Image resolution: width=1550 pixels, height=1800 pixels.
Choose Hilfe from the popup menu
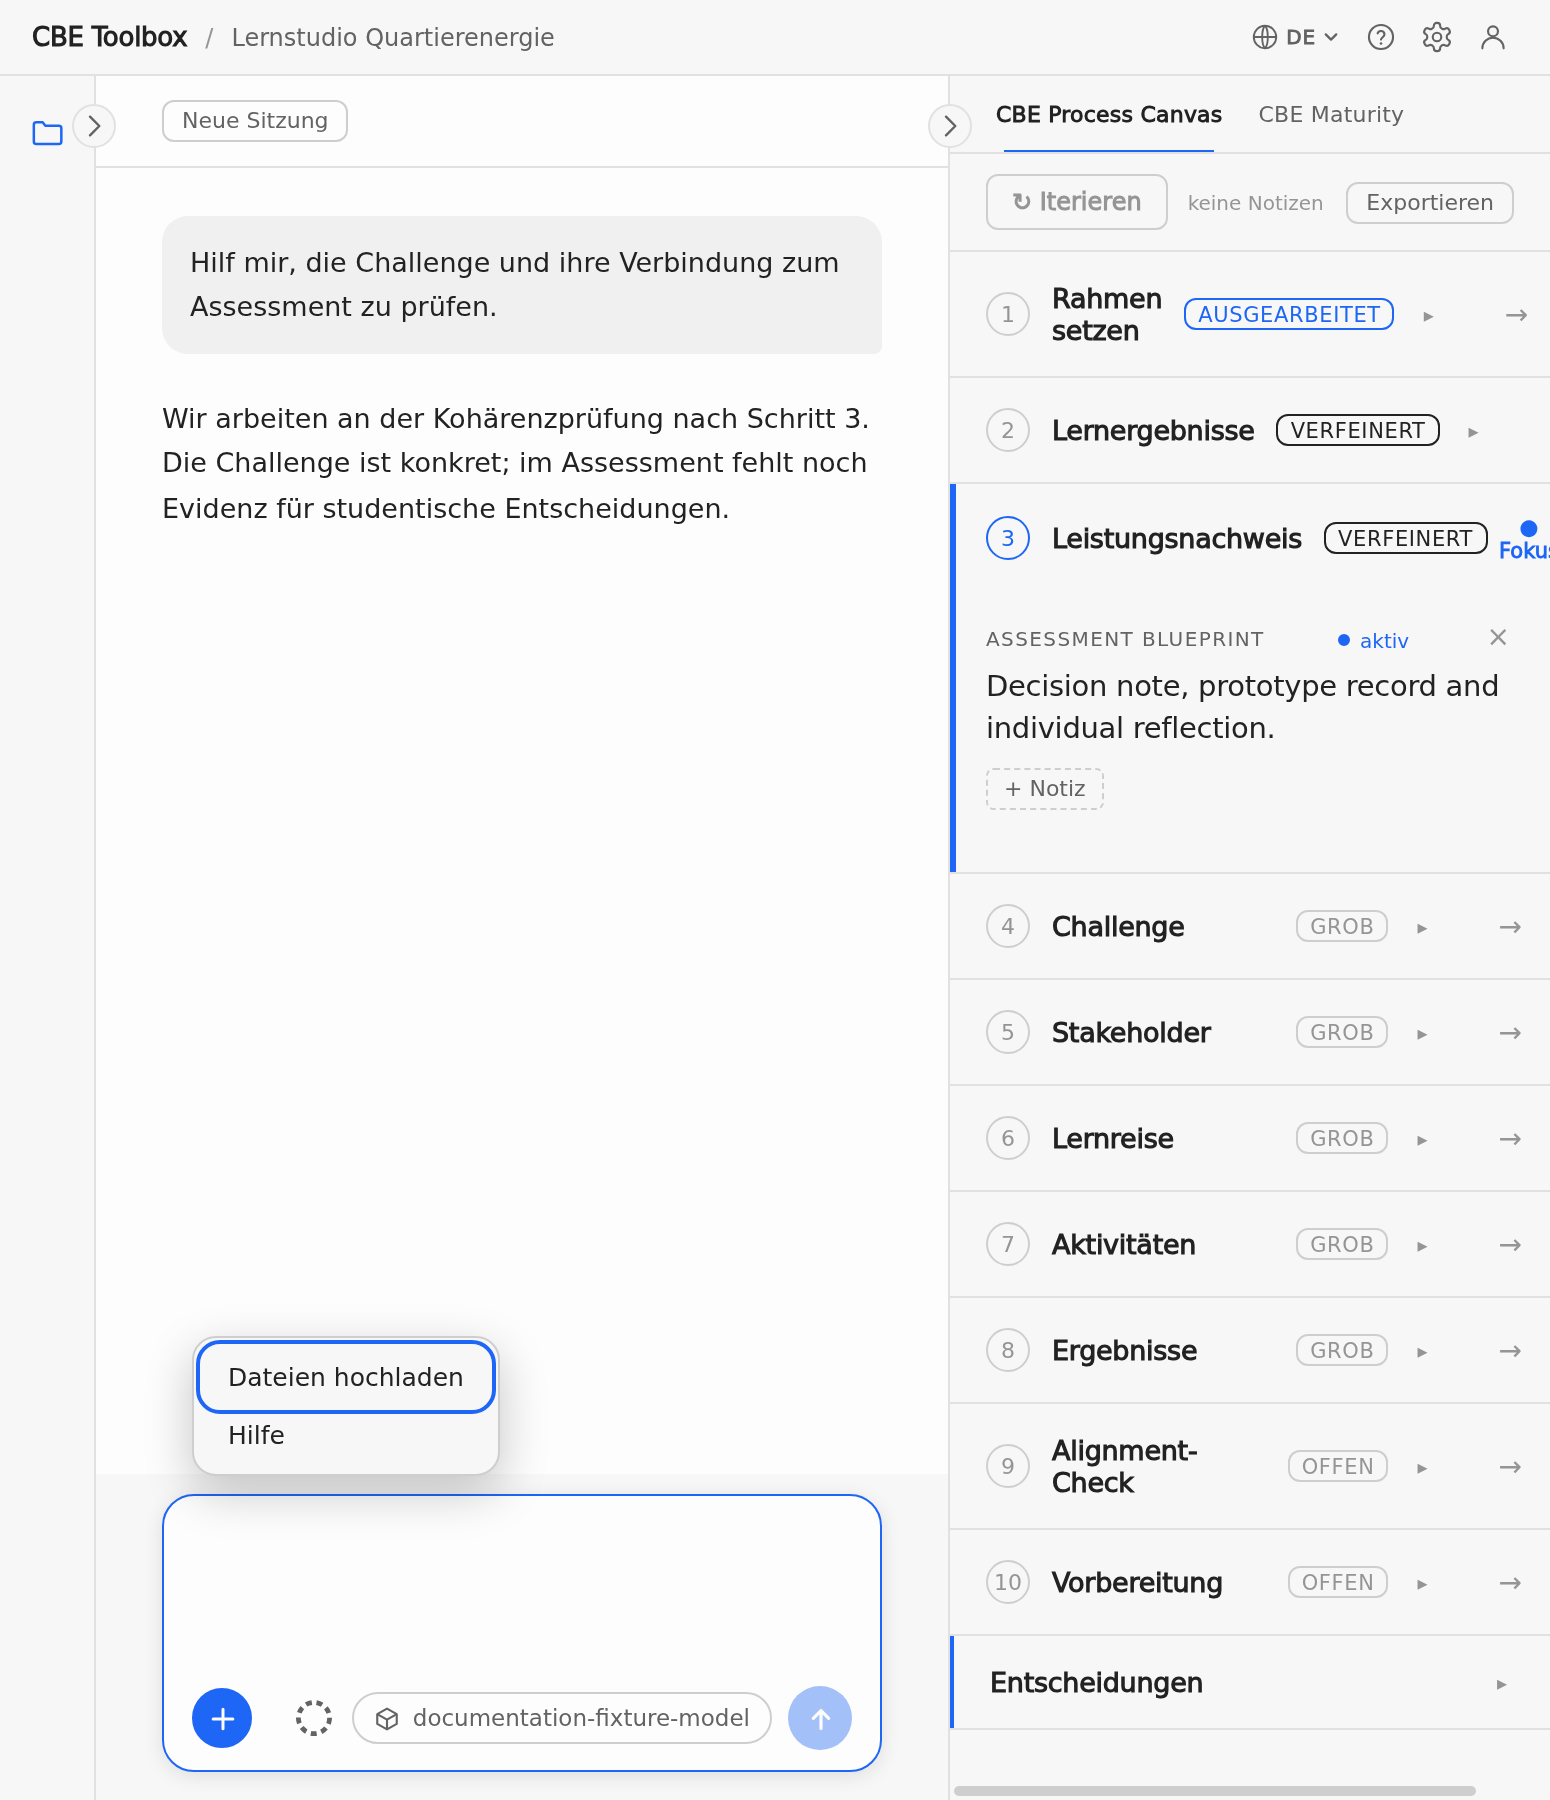(x=346, y=1435)
